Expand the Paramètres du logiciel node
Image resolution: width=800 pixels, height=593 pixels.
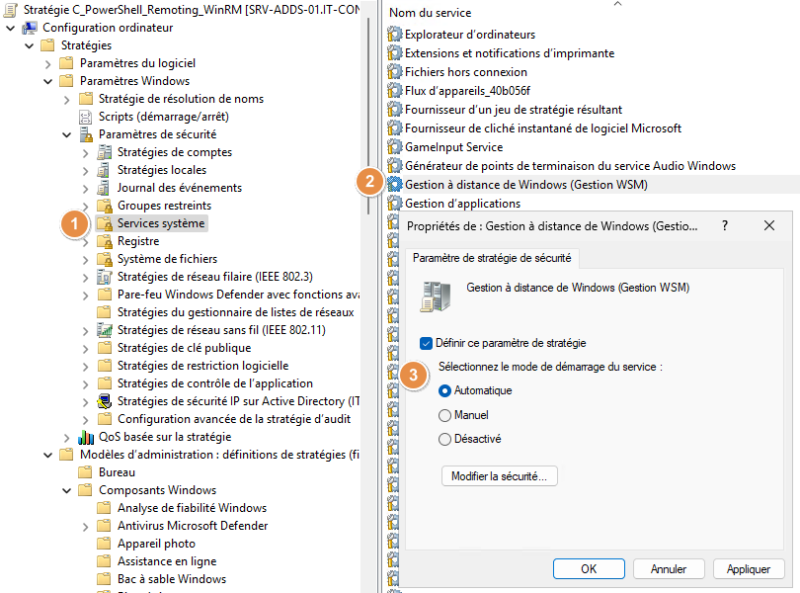pos(48,64)
